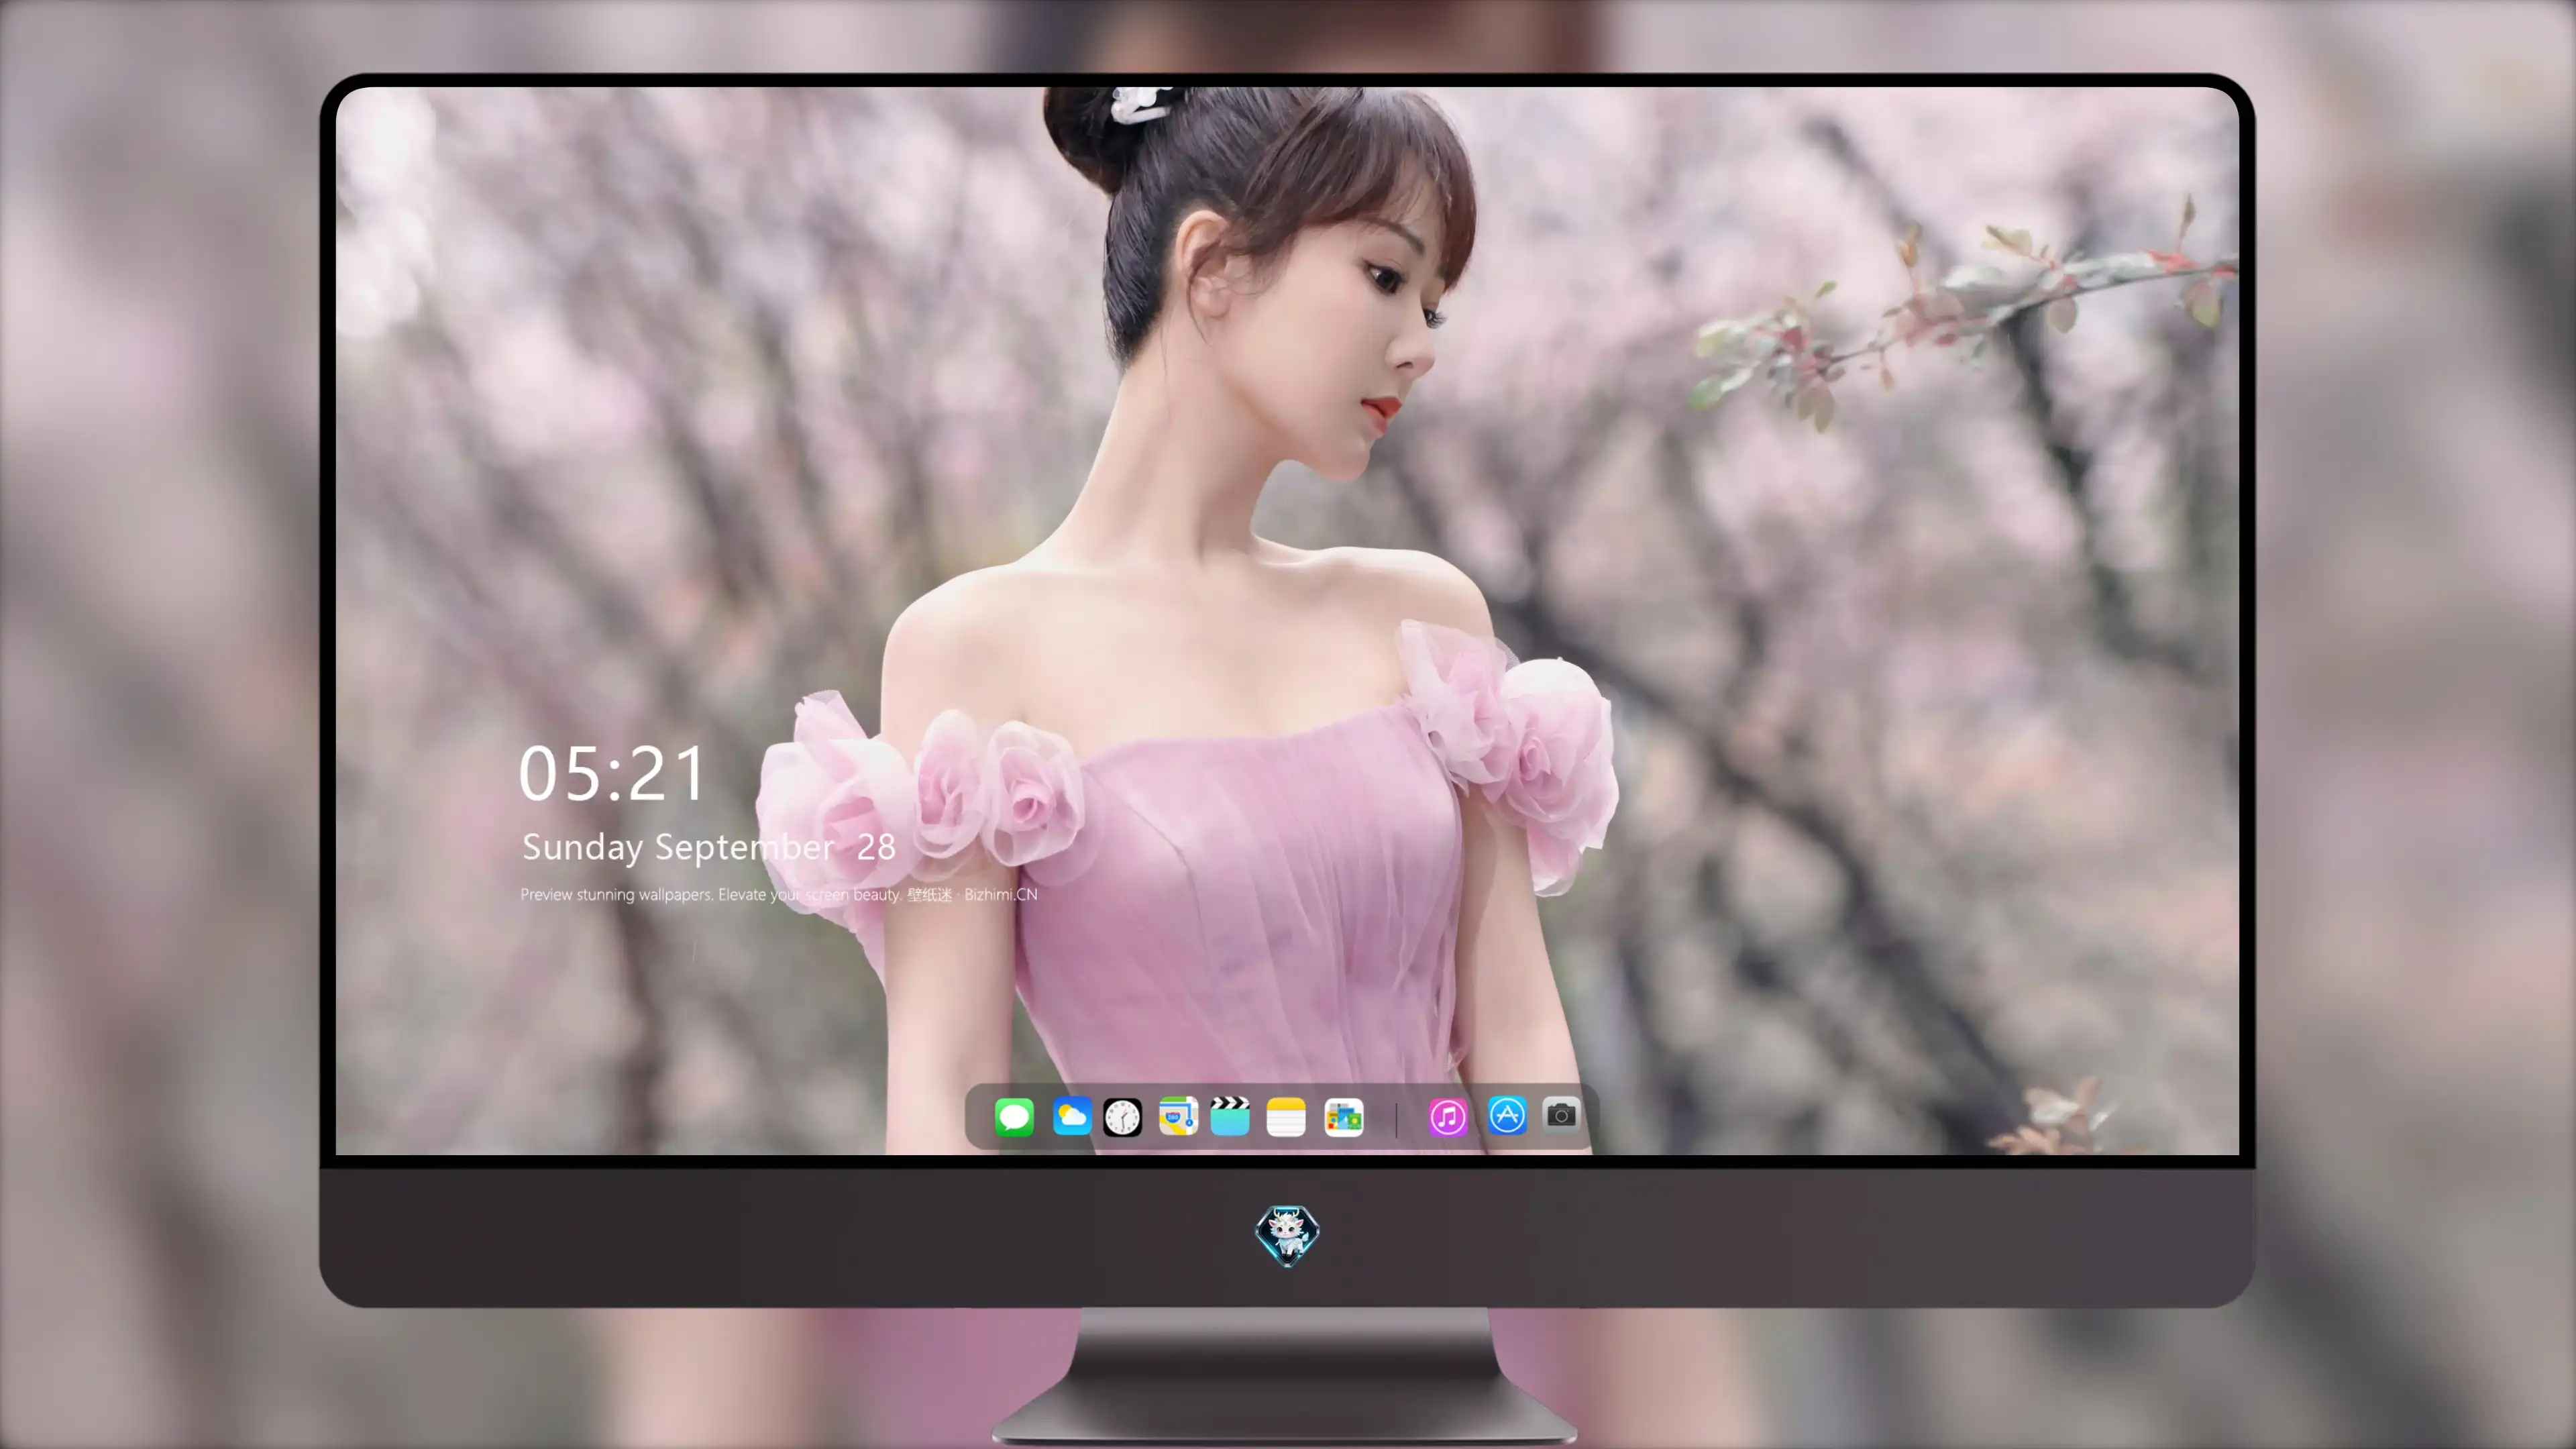Open the yellow Notes app icon

click(x=1286, y=1117)
